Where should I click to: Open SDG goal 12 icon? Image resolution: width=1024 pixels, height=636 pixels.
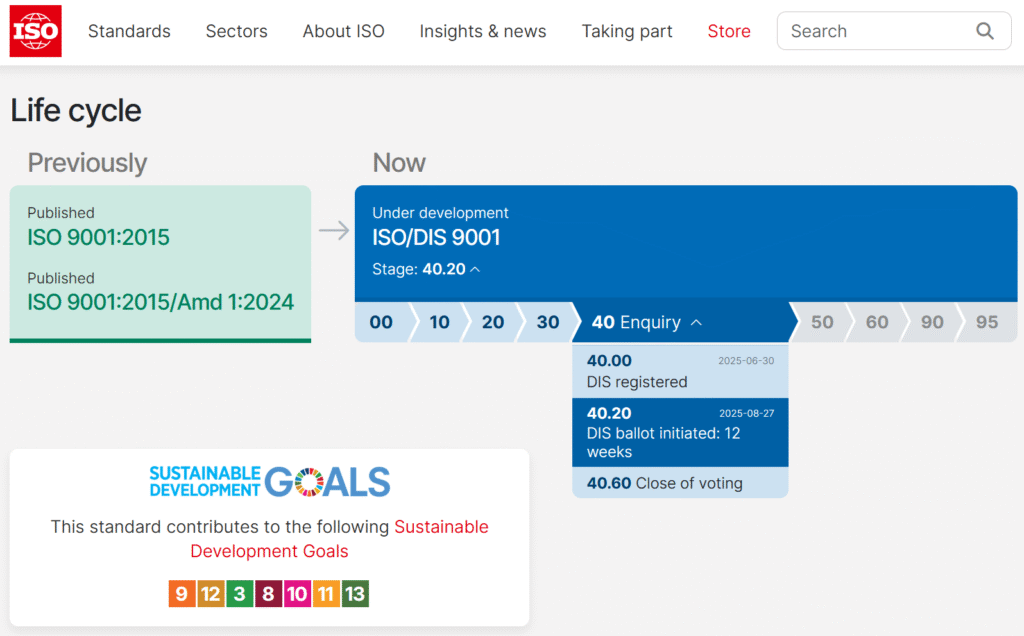tap(210, 594)
